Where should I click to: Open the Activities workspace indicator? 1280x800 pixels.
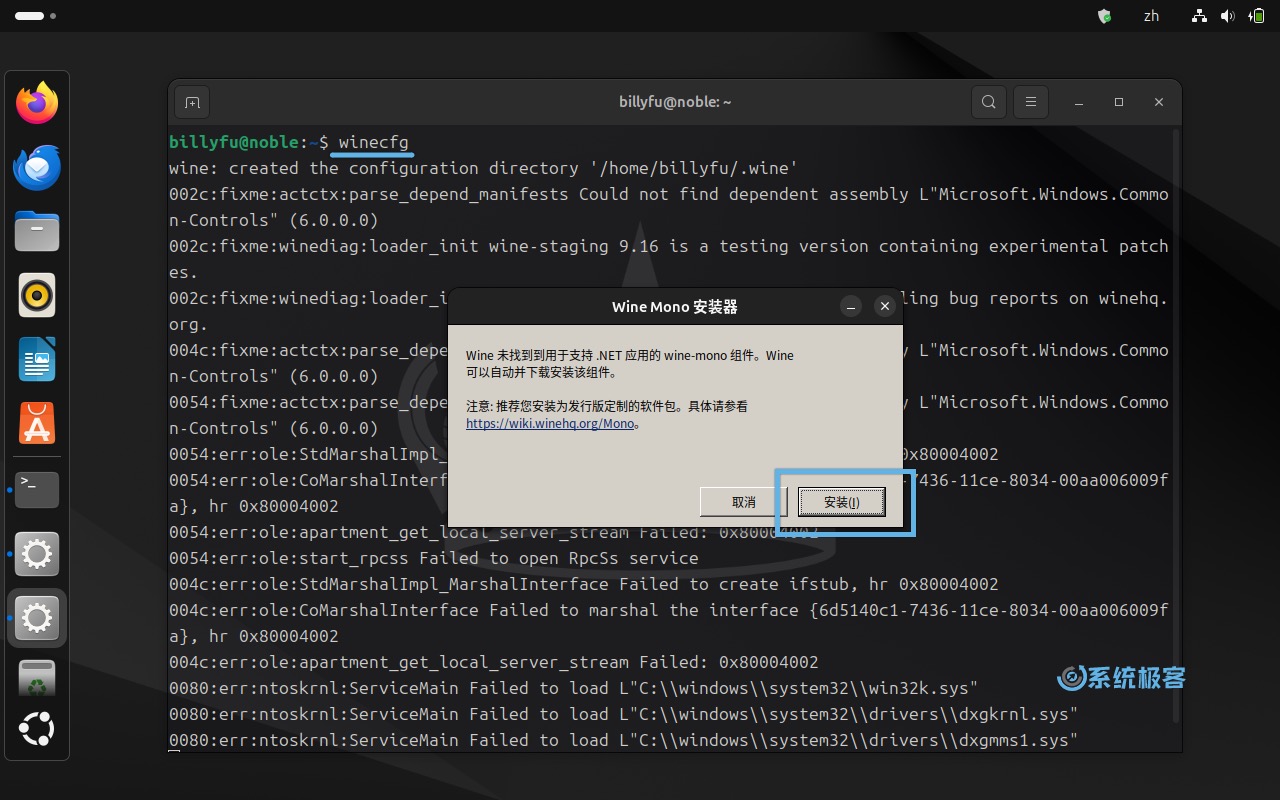pyautogui.click(x=36, y=16)
